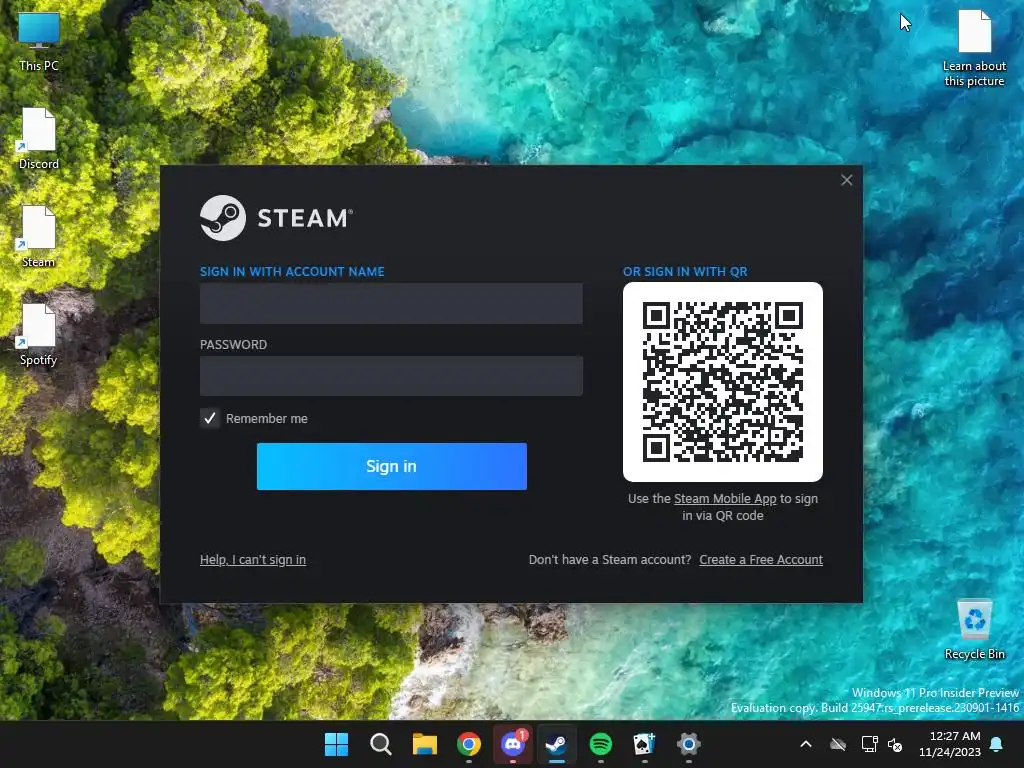Select the Steam desktop shortcut
The width and height of the screenshot is (1024, 768).
pos(39,237)
